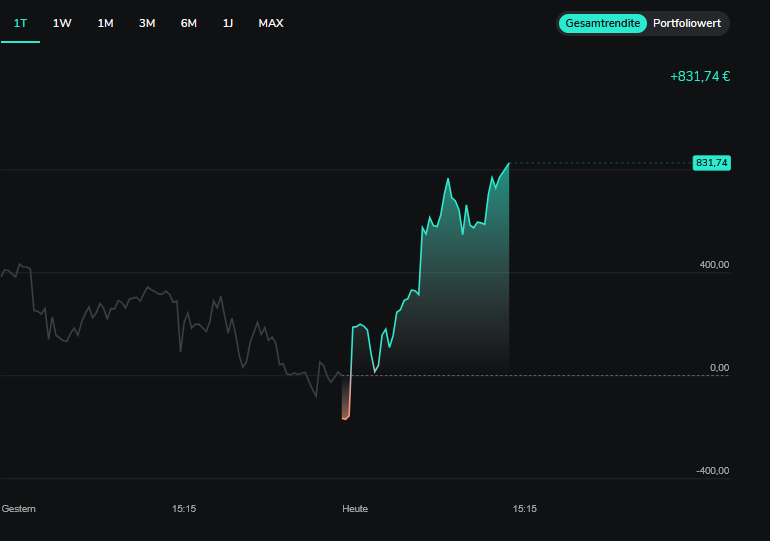Choose the 3M time range tab

tap(147, 23)
